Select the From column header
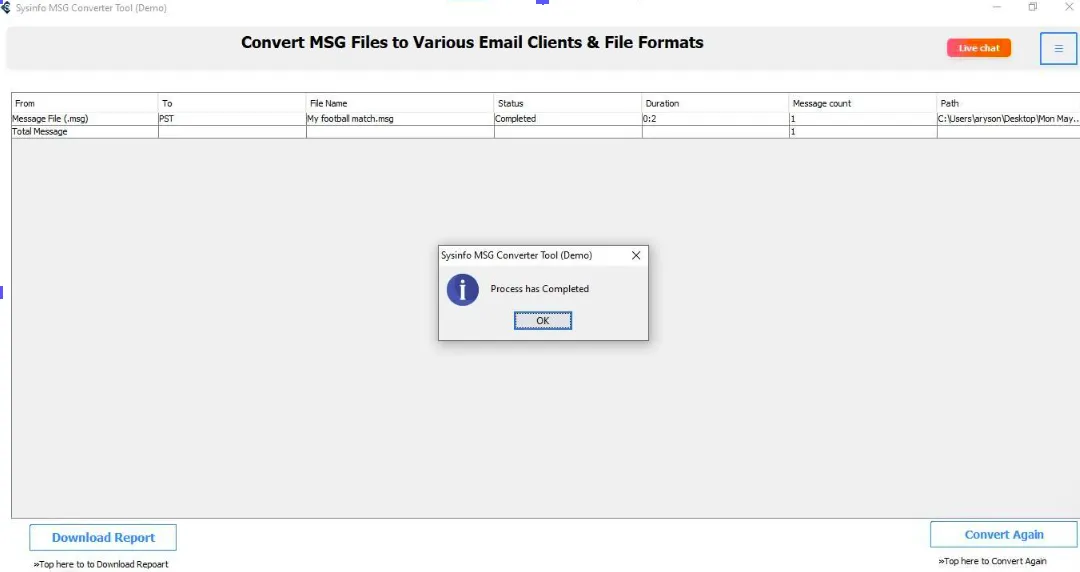The image size is (1080, 572). tap(85, 103)
